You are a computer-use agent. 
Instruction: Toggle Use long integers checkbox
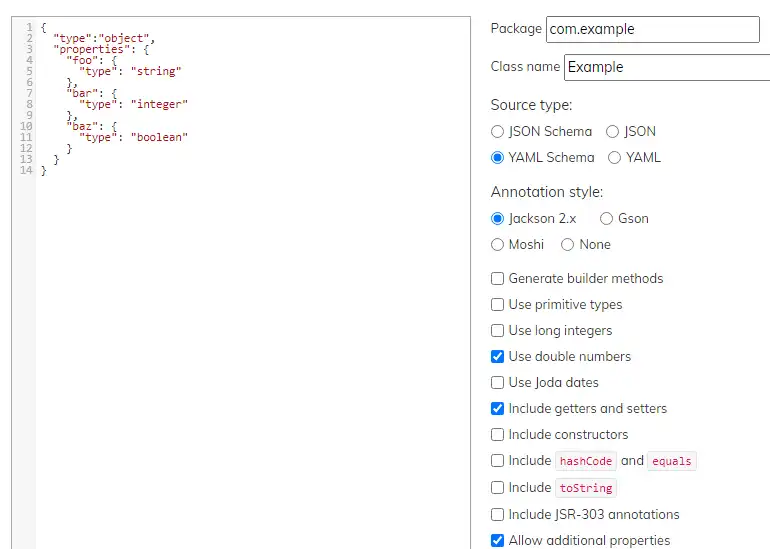pyautogui.click(x=498, y=331)
